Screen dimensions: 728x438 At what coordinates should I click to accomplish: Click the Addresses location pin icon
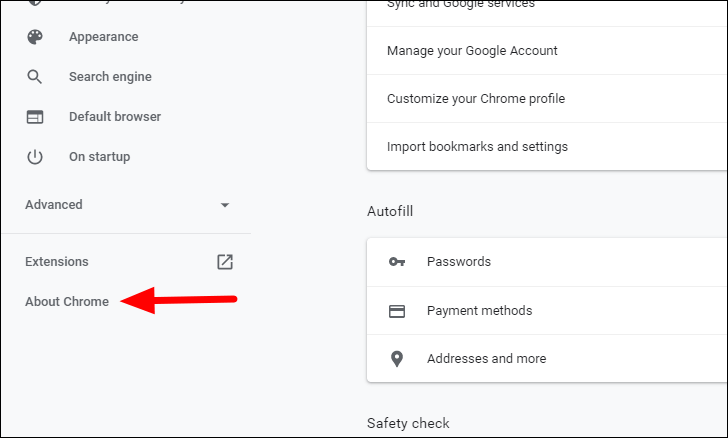396,359
